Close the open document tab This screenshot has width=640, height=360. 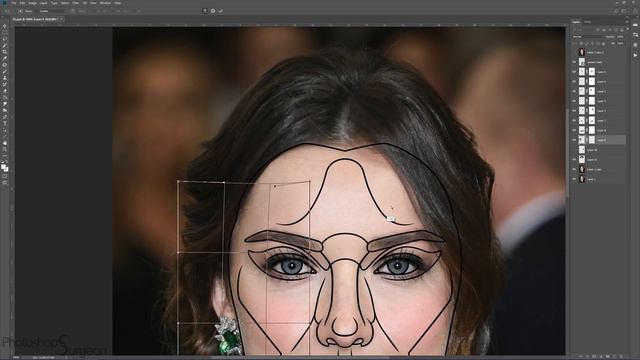61,19
